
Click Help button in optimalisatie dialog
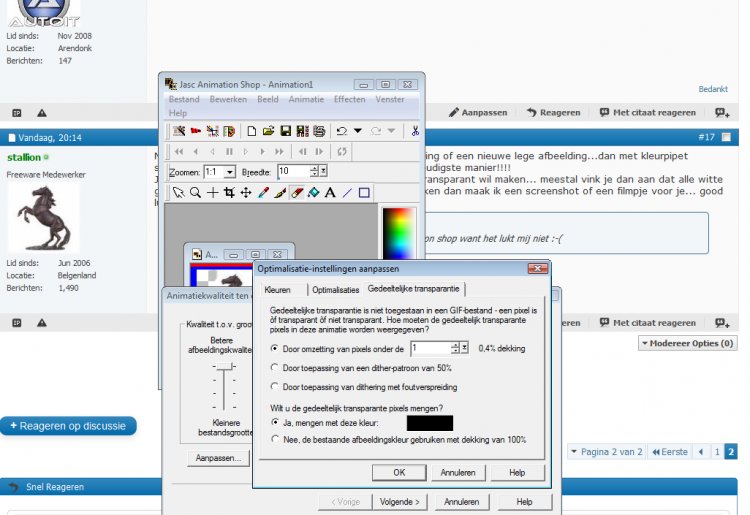517,472
